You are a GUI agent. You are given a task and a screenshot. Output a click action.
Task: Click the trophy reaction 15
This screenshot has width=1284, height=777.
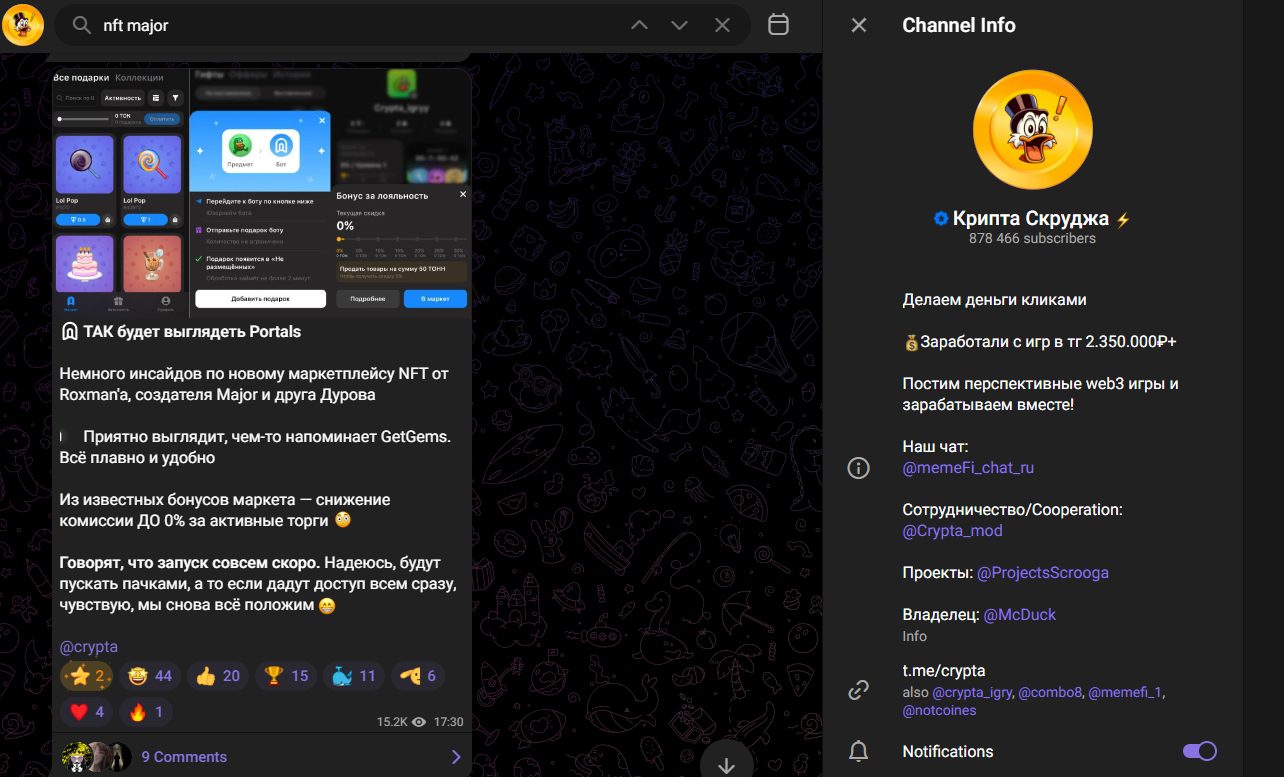[287, 676]
